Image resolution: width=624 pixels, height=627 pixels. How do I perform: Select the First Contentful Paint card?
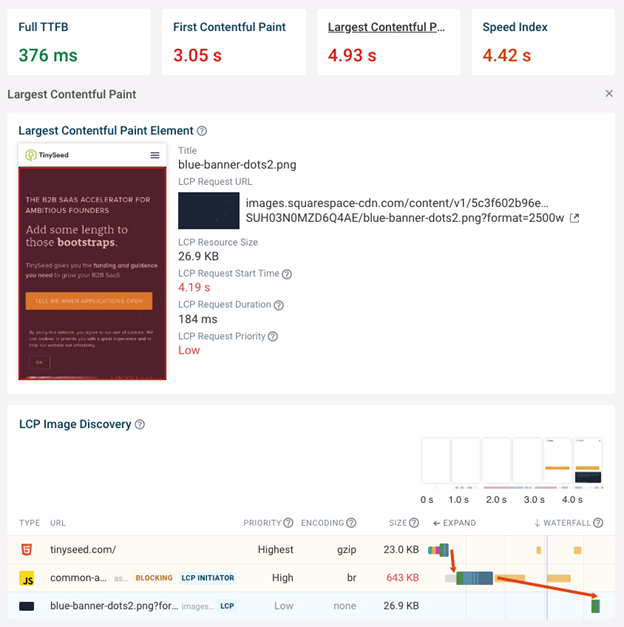(234, 42)
